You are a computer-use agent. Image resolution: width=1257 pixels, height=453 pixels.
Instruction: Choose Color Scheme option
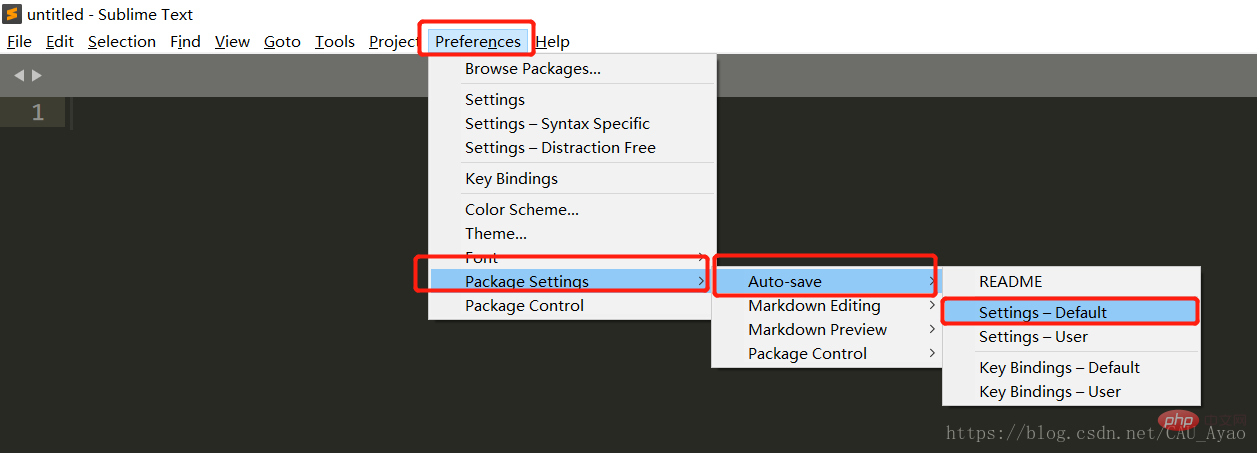pyautogui.click(x=521, y=210)
